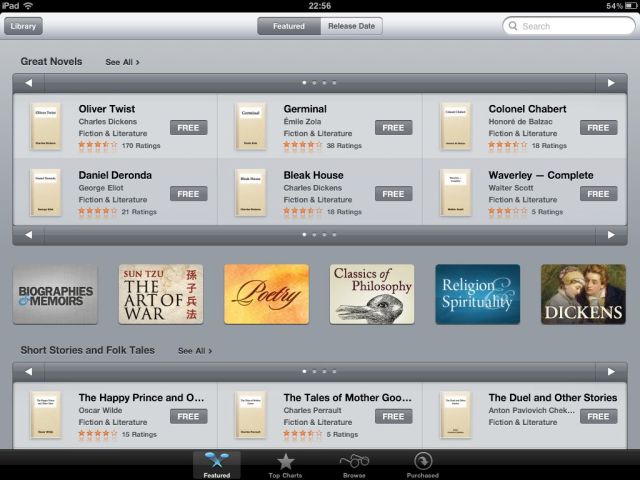Go to previous page of Great Novels
This screenshot has height=480, width=640.
(29, 83)
